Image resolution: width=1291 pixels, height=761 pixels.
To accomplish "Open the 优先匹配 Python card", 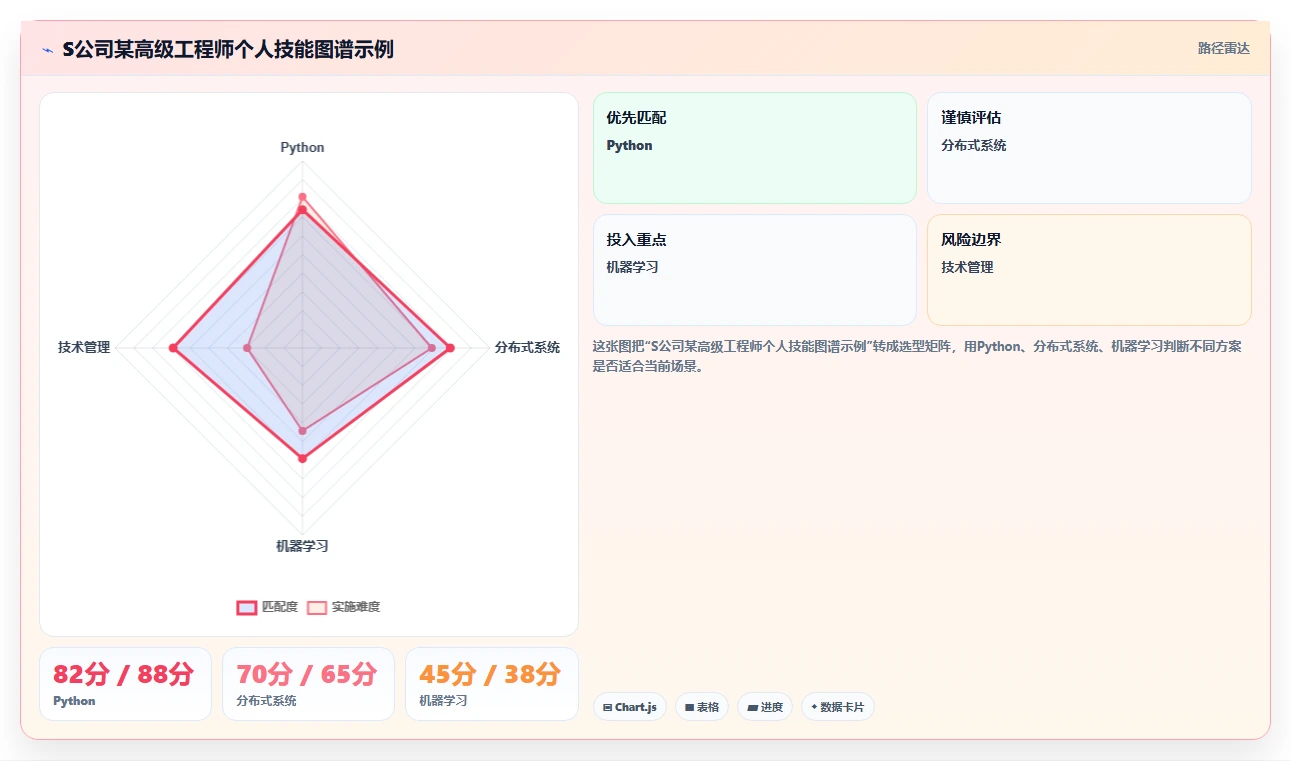I will click(x=755, y=148).
